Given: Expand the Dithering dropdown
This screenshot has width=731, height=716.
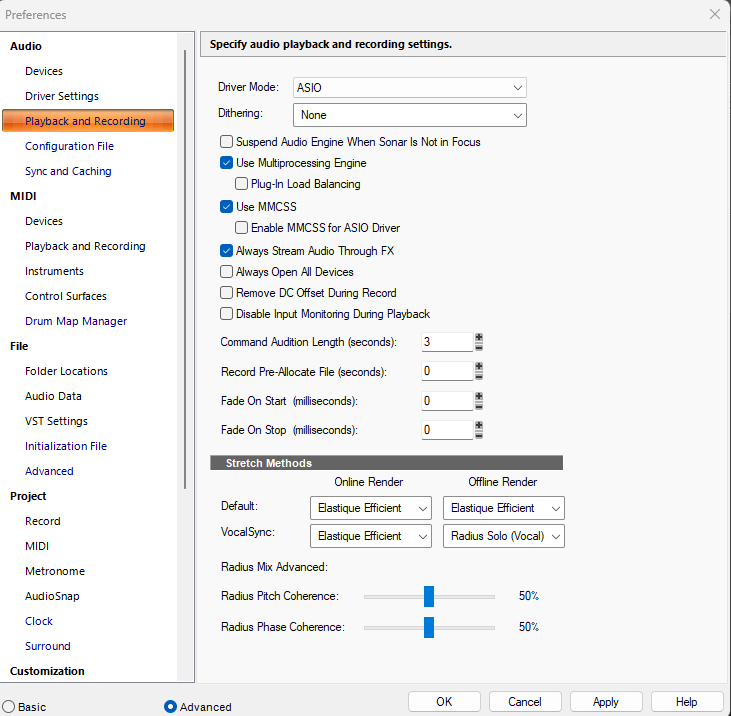Looking at the screenshot, I should point(410,115).
